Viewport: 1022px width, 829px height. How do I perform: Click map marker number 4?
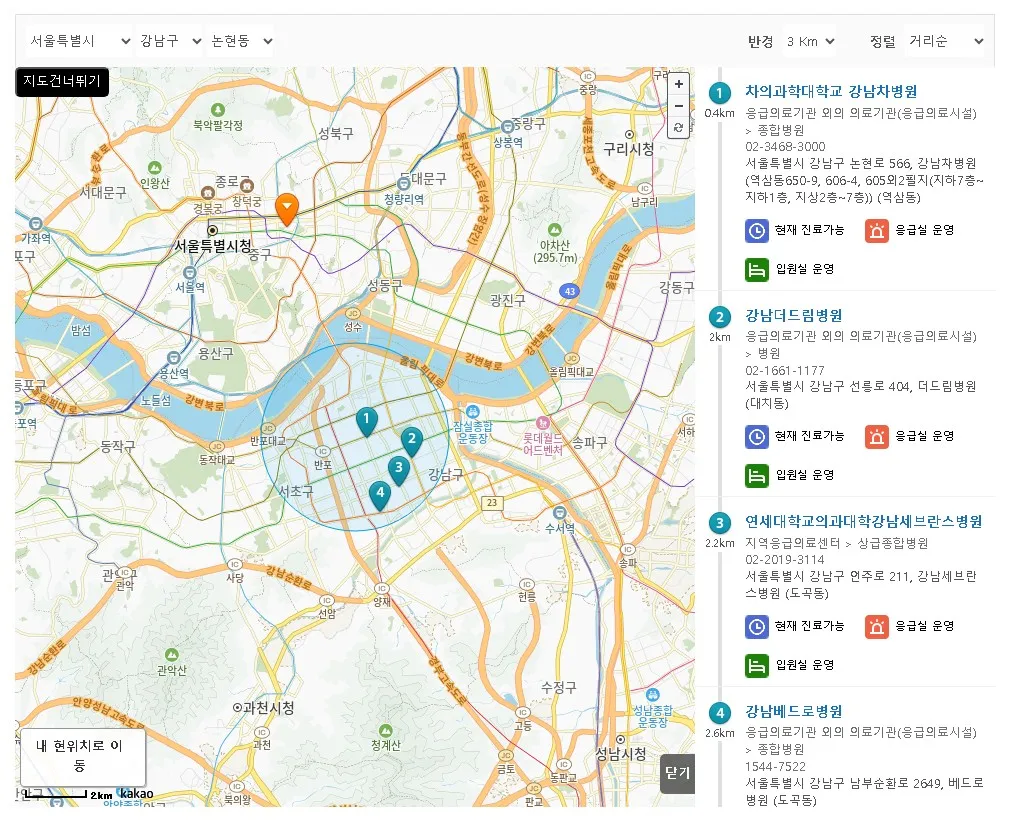[380, 495]
